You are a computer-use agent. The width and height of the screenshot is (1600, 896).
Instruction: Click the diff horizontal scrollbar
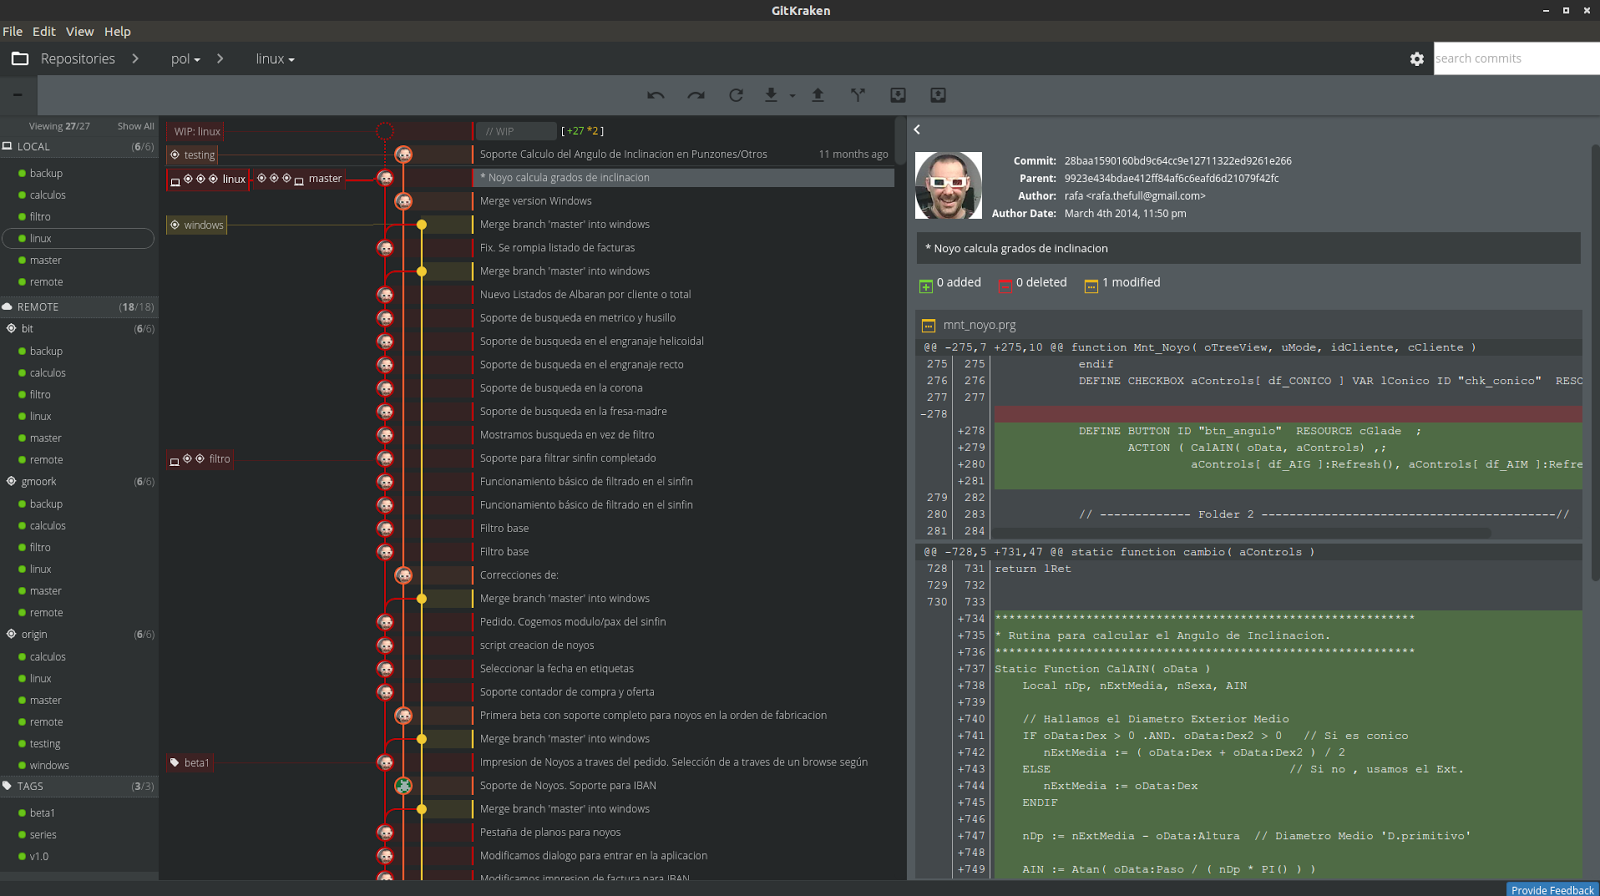pos(1242,534)
